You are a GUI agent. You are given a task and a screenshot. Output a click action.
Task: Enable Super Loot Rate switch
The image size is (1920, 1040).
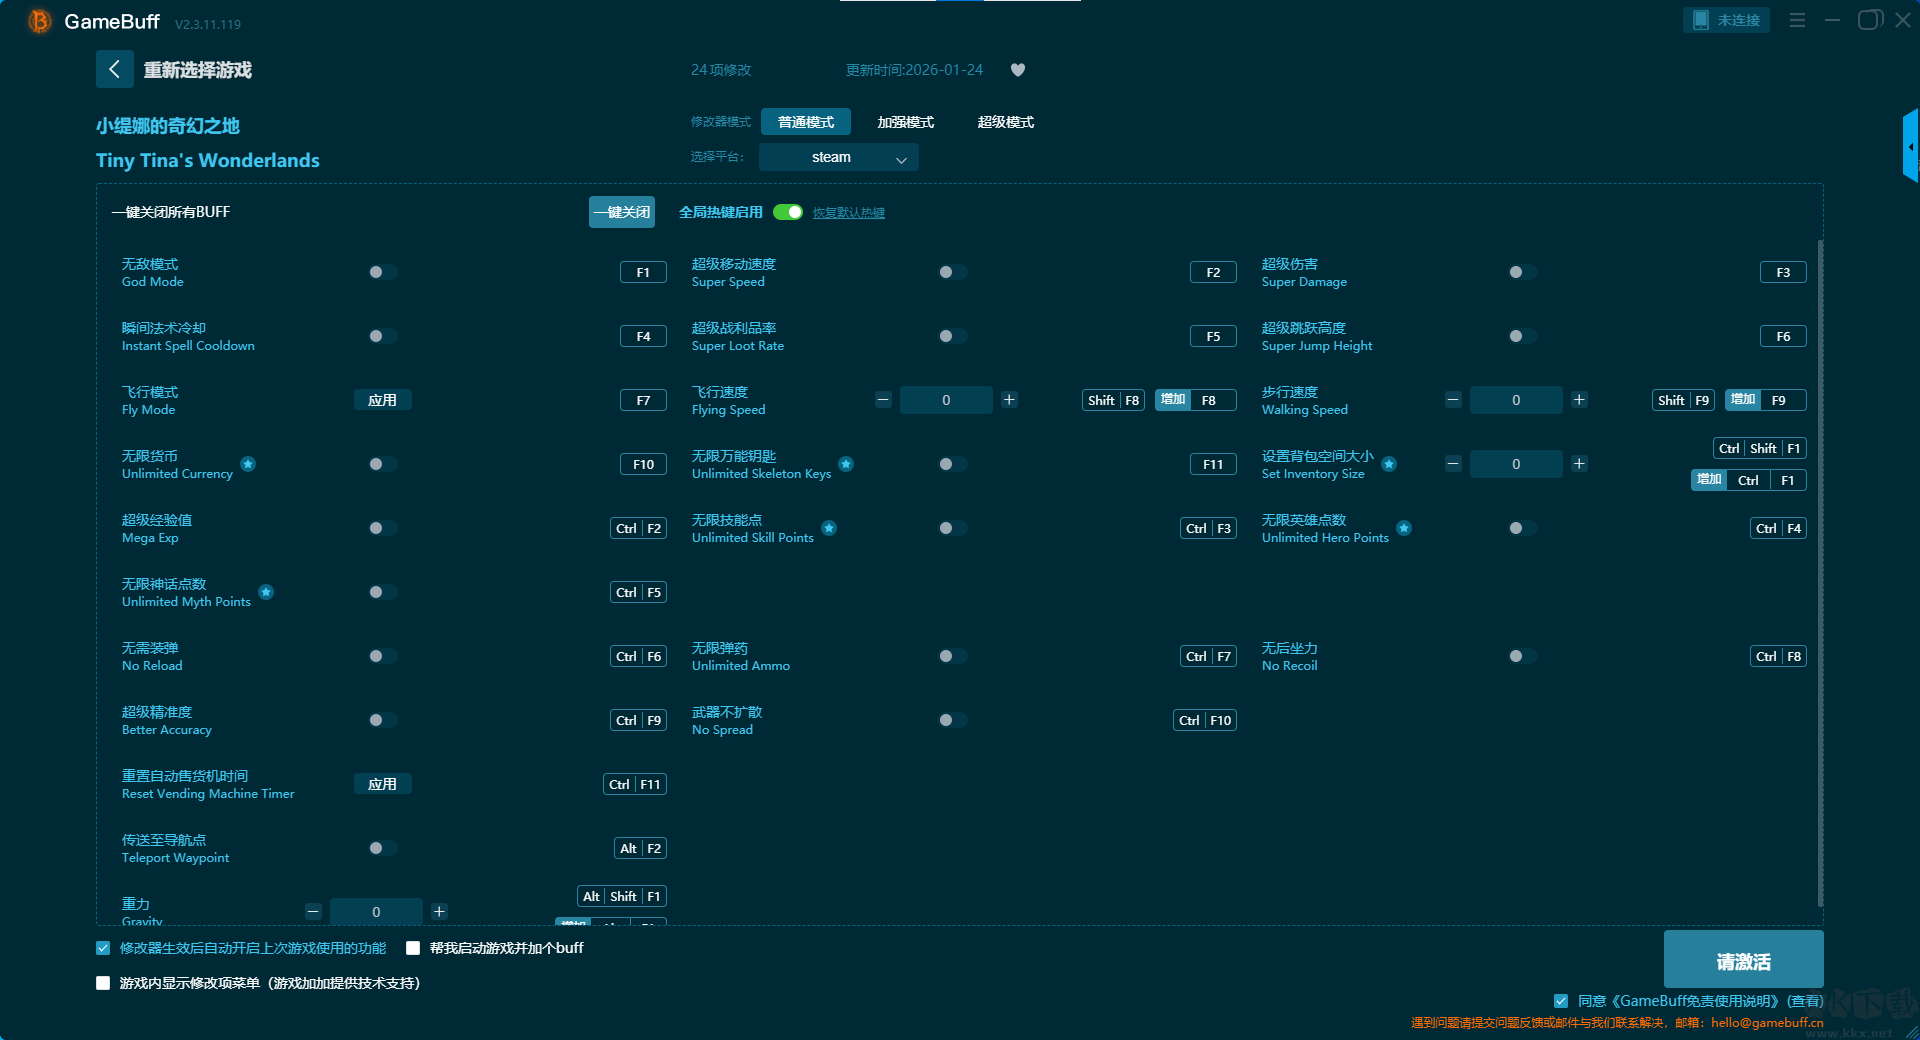pyautogui.click(x=952, y=336)
